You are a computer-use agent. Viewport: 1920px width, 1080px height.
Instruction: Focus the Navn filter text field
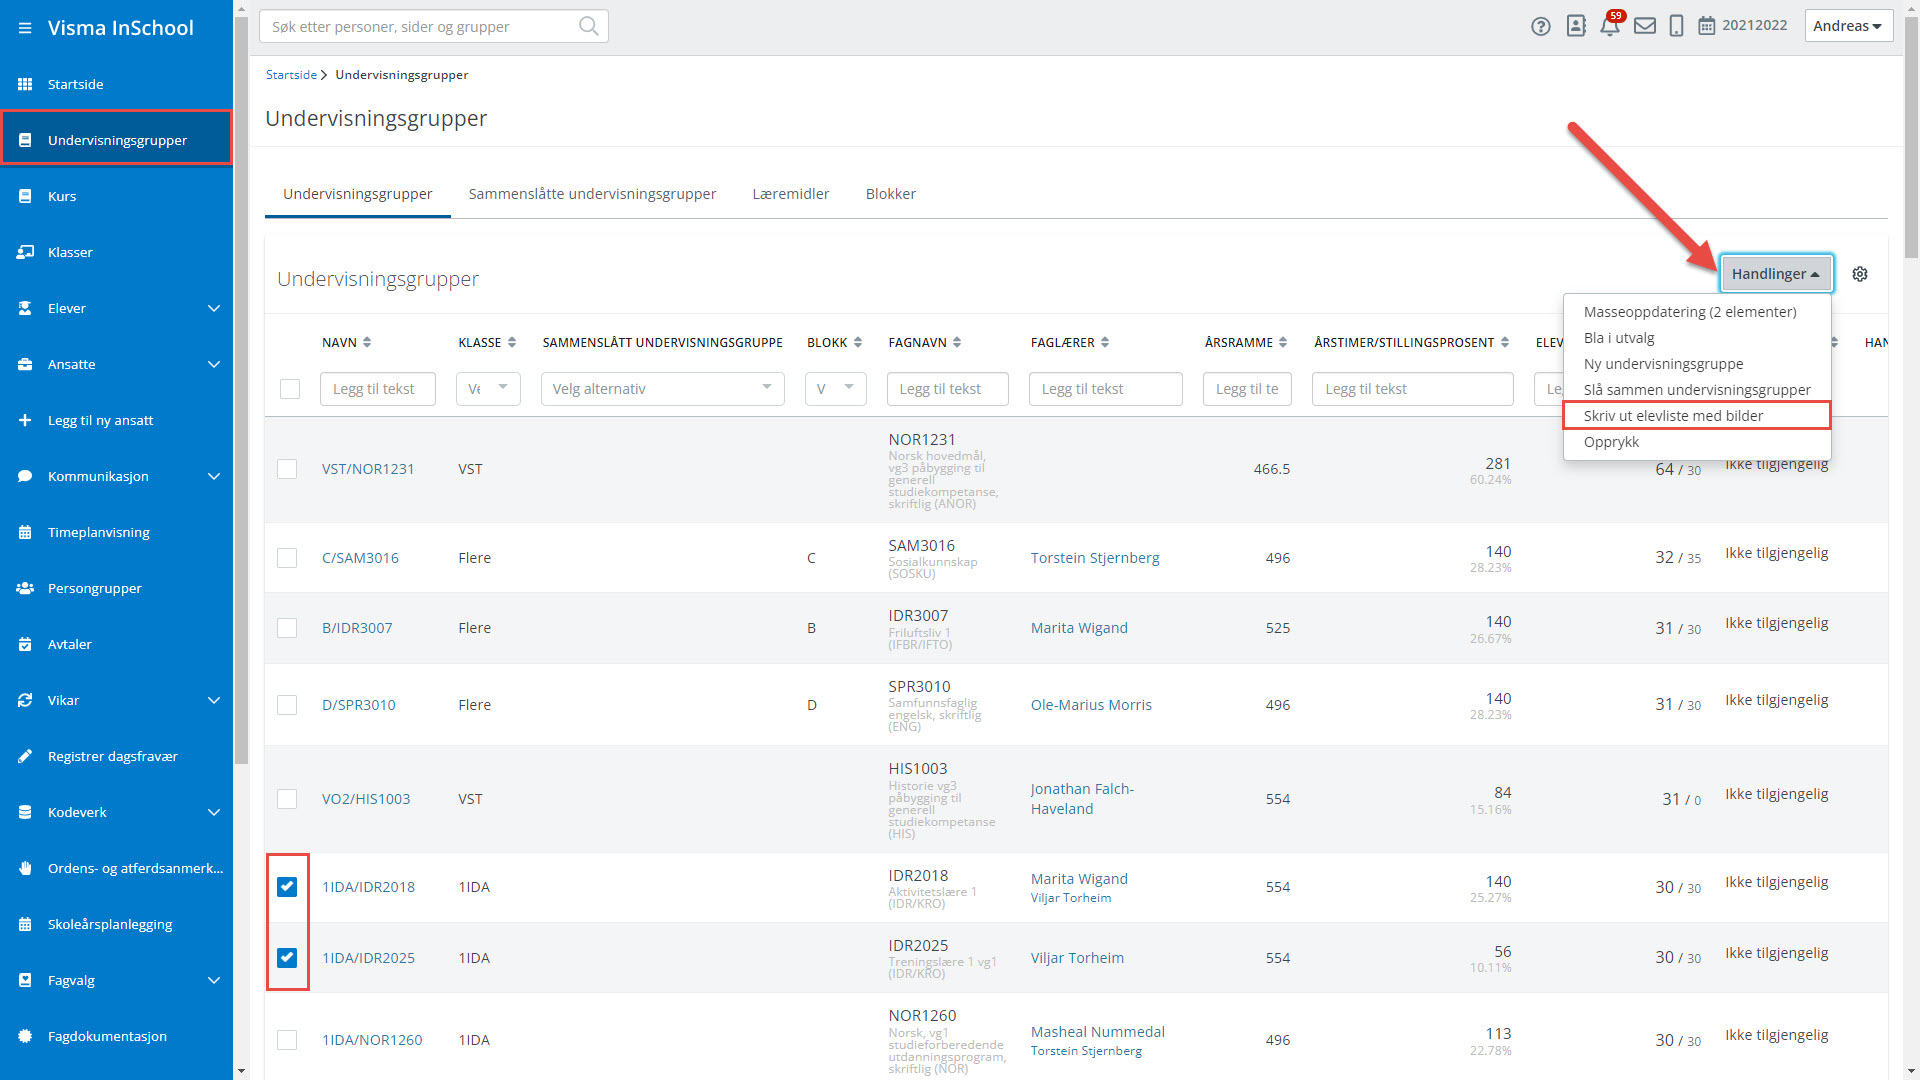click(x=378, y=389)
